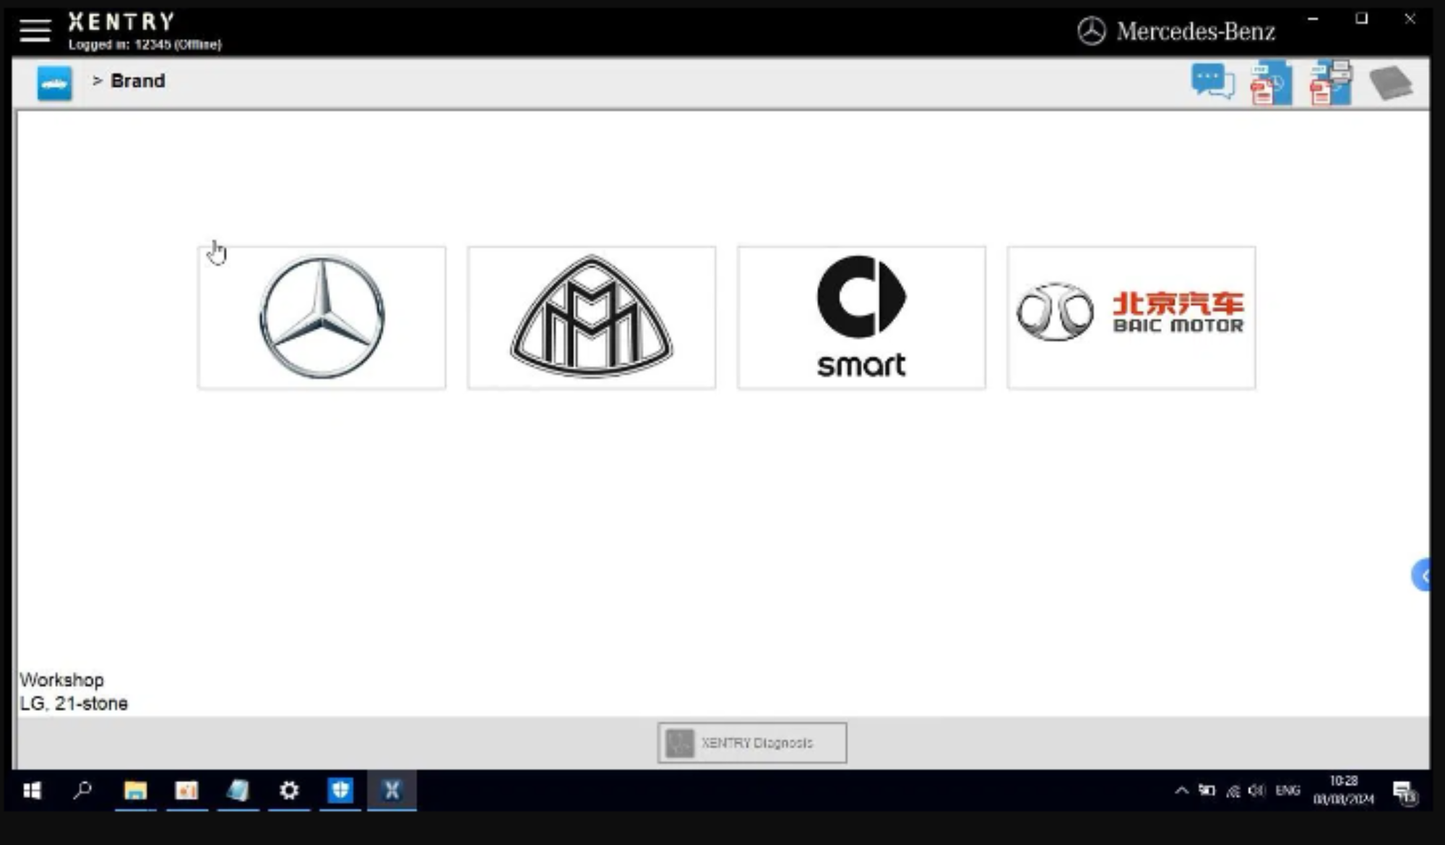Choose the BAIC Motor brand tile
1445x845 pixels.
1131,317
